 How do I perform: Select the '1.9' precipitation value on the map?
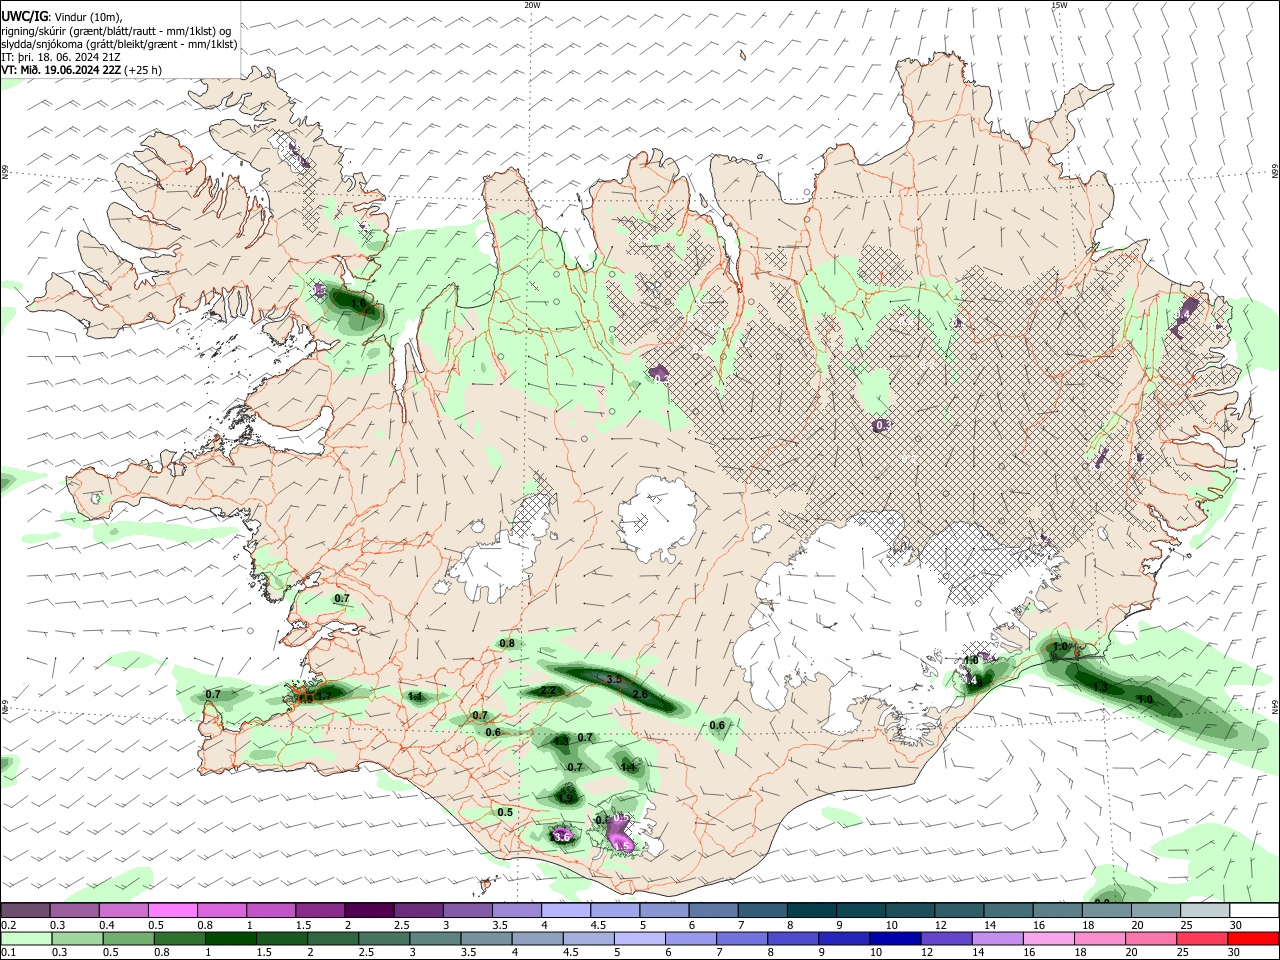click(x=566, y=797)
